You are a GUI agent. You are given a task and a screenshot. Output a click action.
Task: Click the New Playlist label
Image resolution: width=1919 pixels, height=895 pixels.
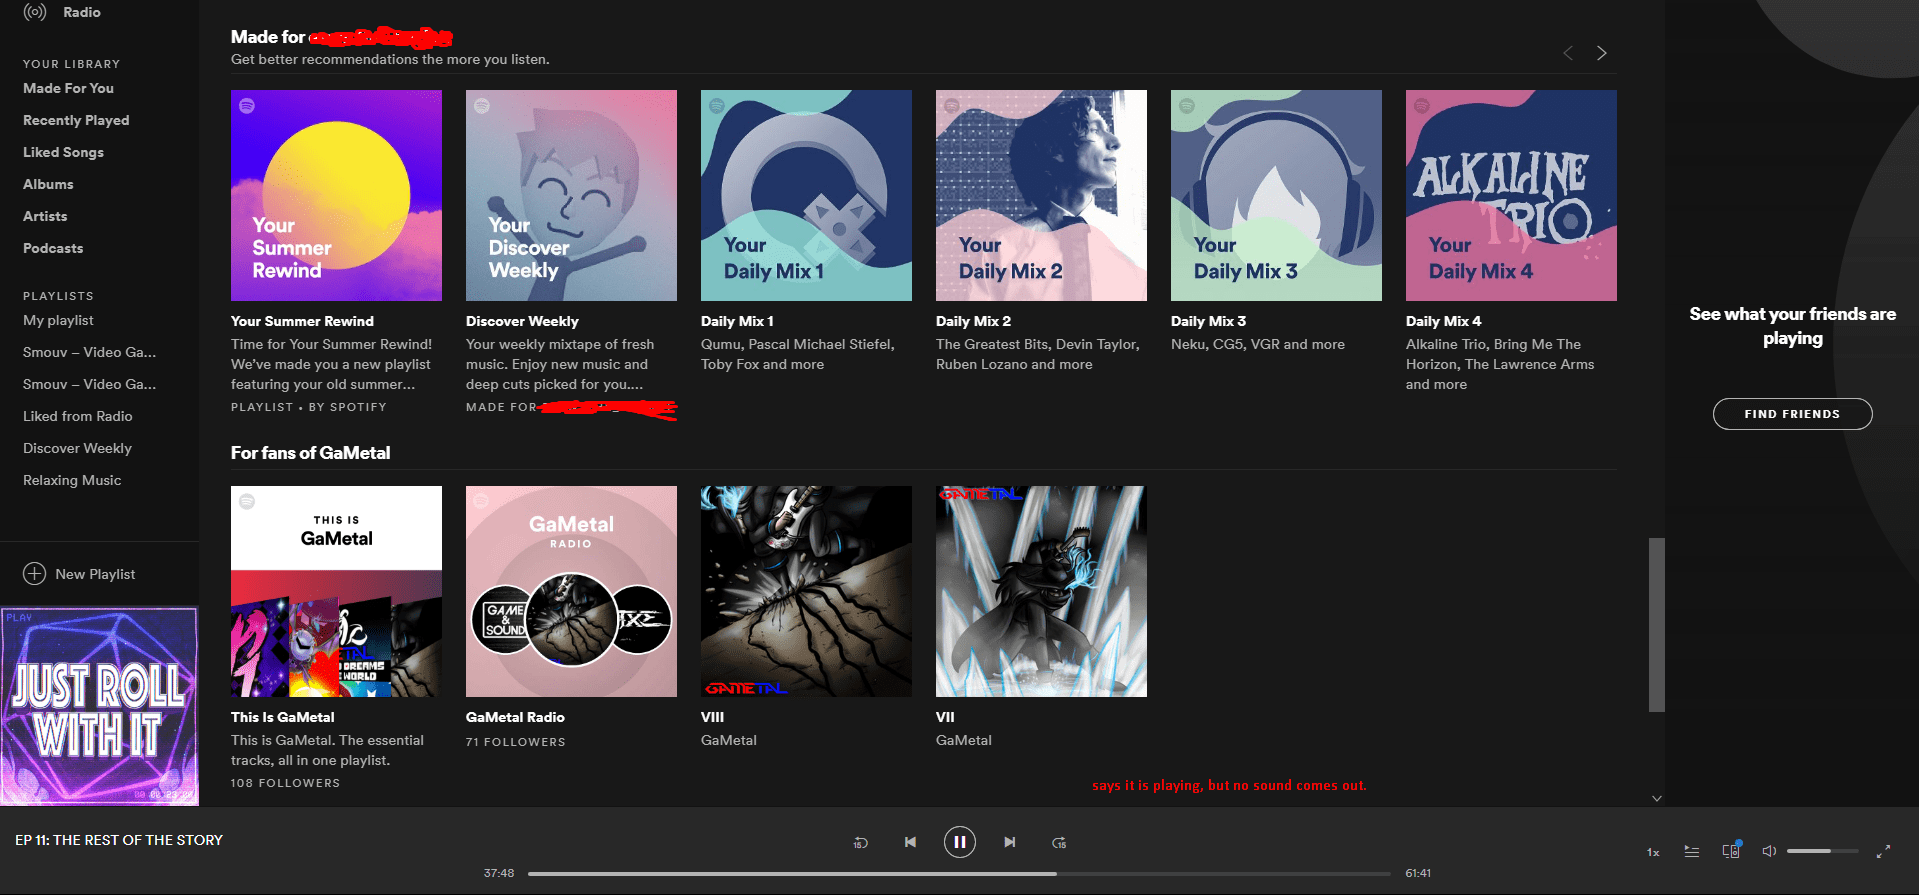click(x=95, y=574)
